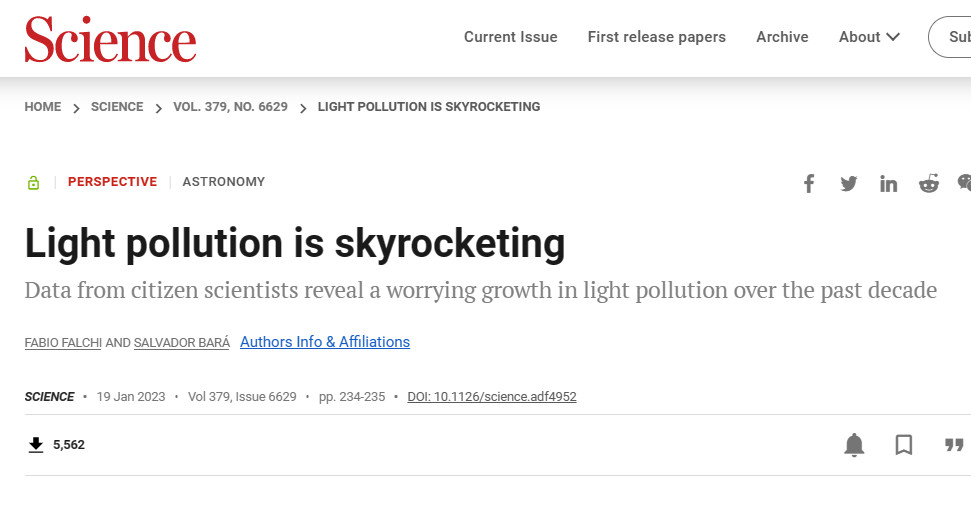Bookmark this article
Image resolution: width=971 pixels, height=509 pixels.
point(904,445)
